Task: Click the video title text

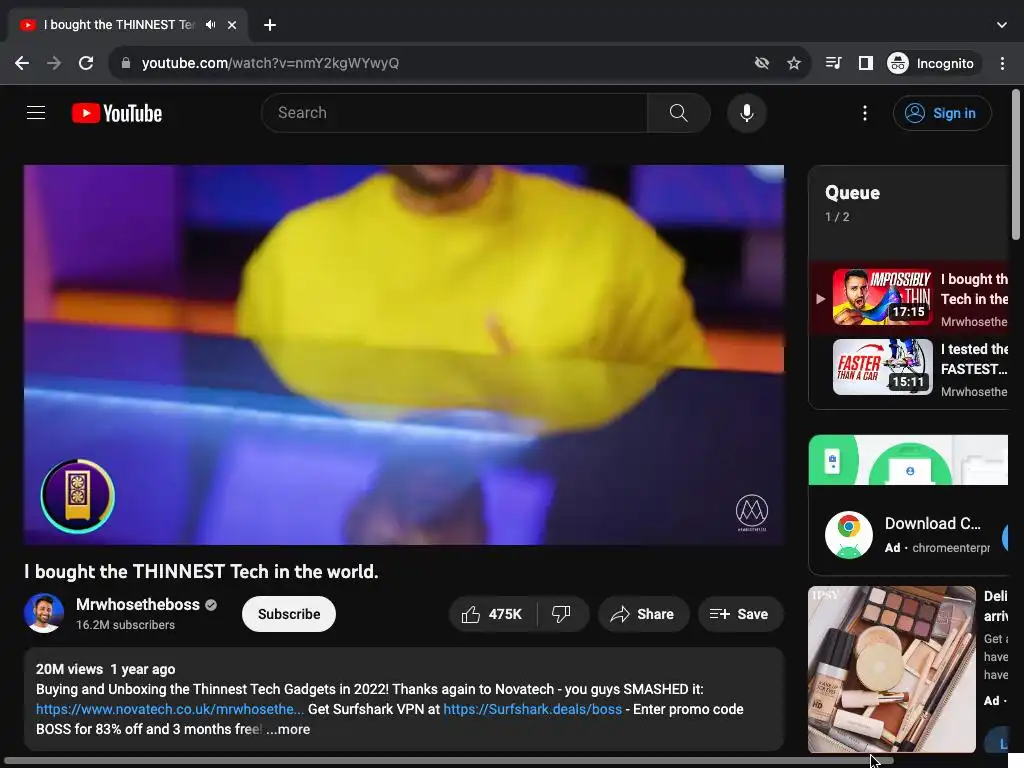Action: 201,571
